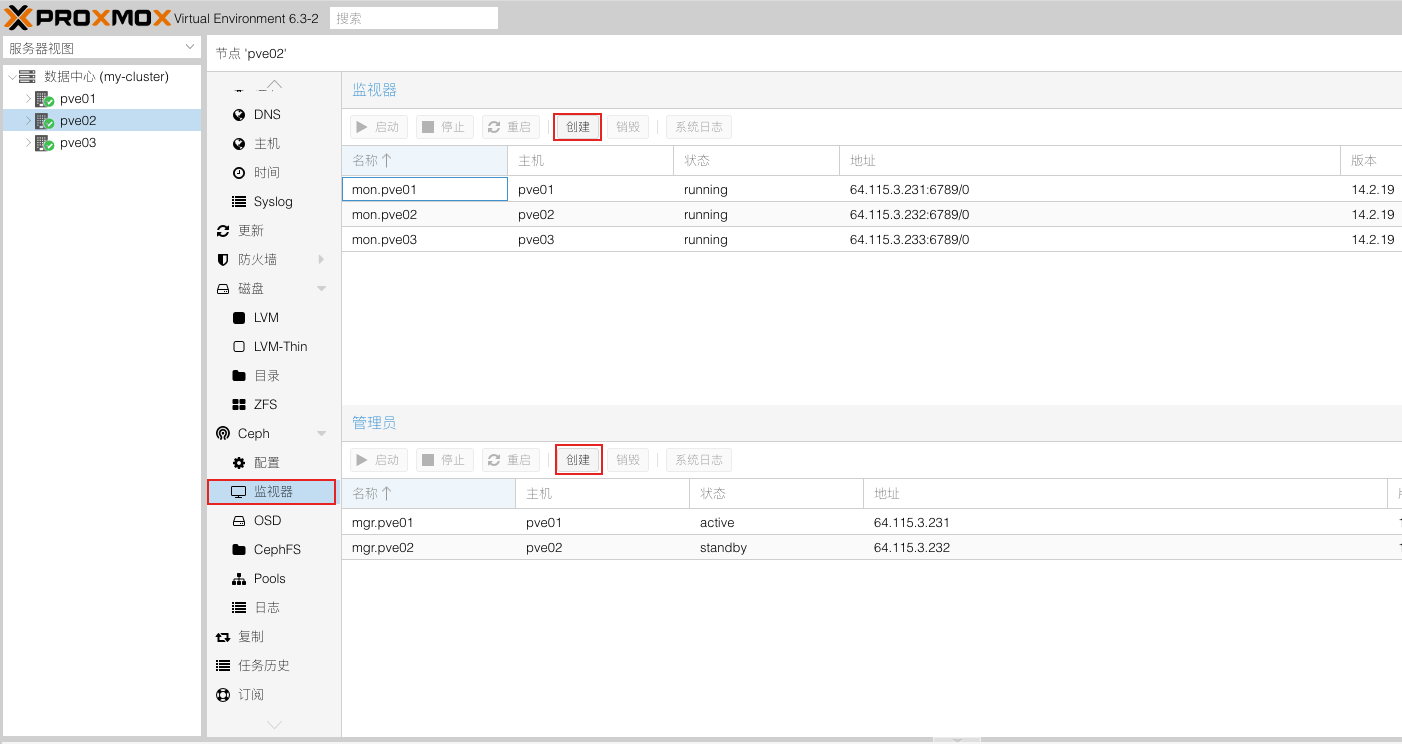Open 更新 refresh icon item

pyautogui.click(x=223, y=231)
